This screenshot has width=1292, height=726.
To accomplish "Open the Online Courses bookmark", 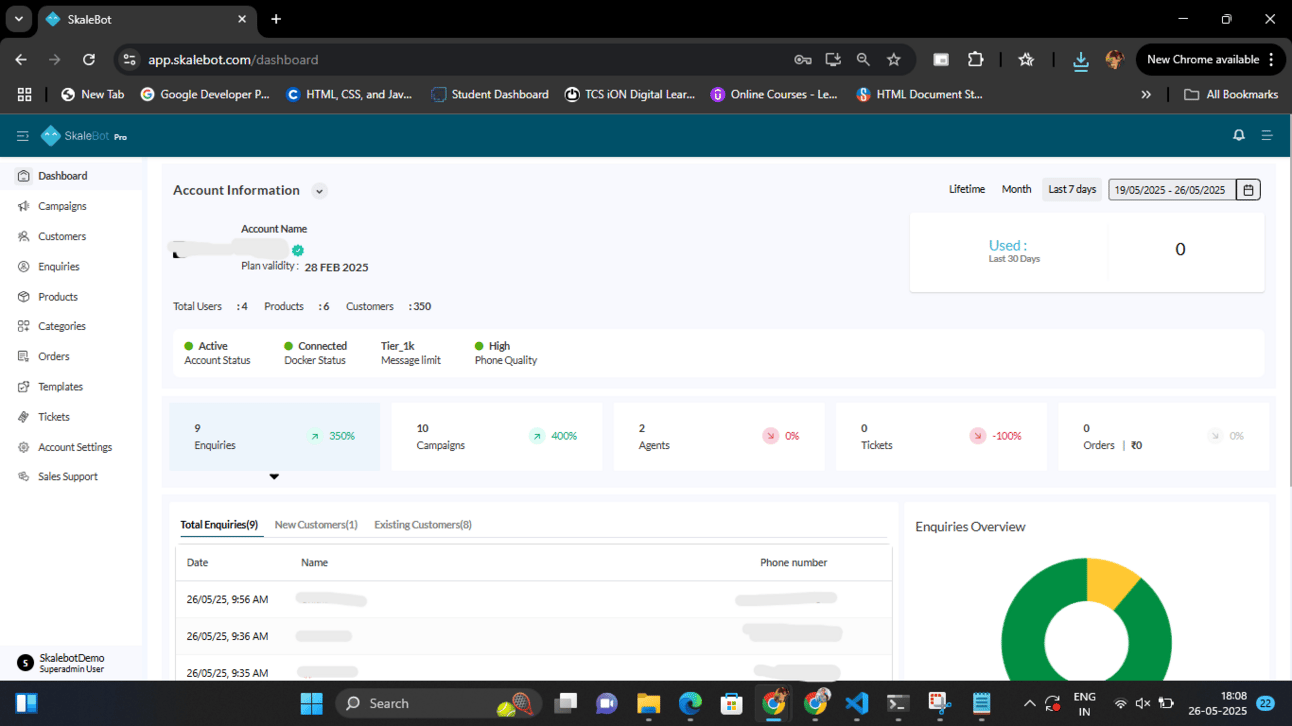I will (x=774, y=94).
